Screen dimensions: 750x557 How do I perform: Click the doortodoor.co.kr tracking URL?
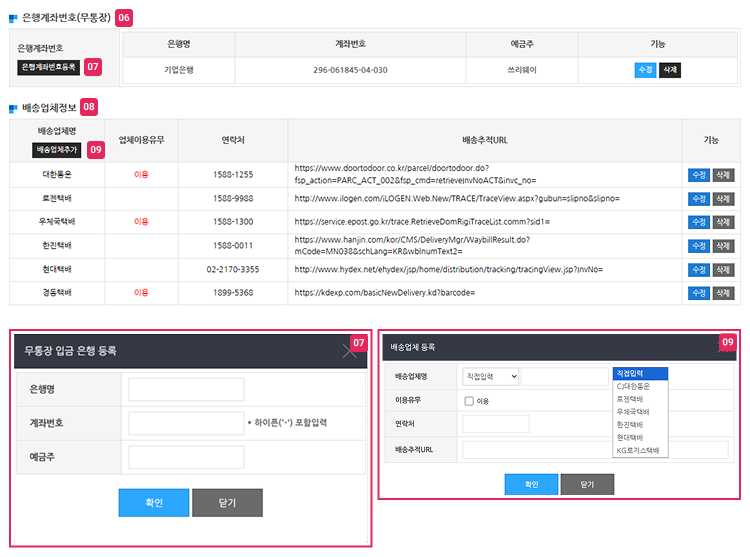tap(415, 174)
